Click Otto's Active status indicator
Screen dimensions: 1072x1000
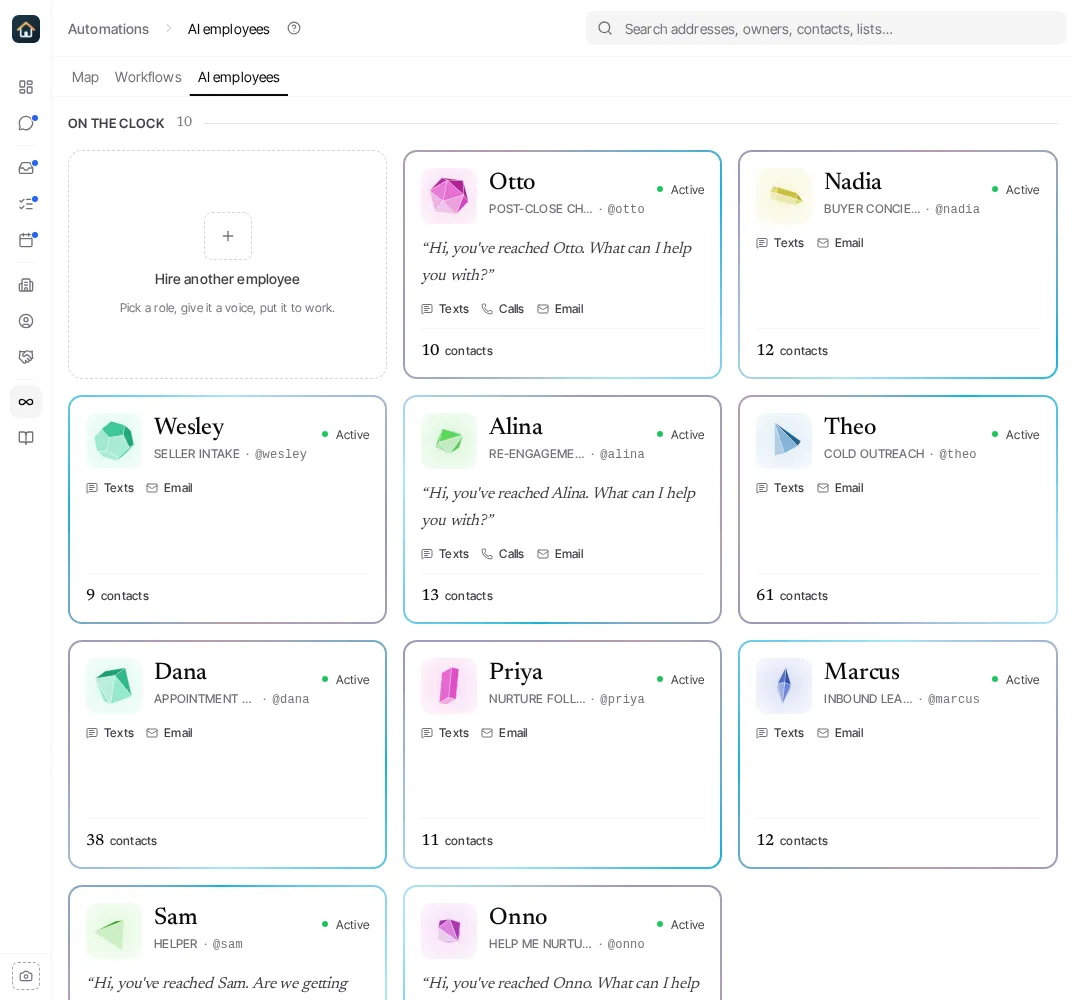click(680, 190)
